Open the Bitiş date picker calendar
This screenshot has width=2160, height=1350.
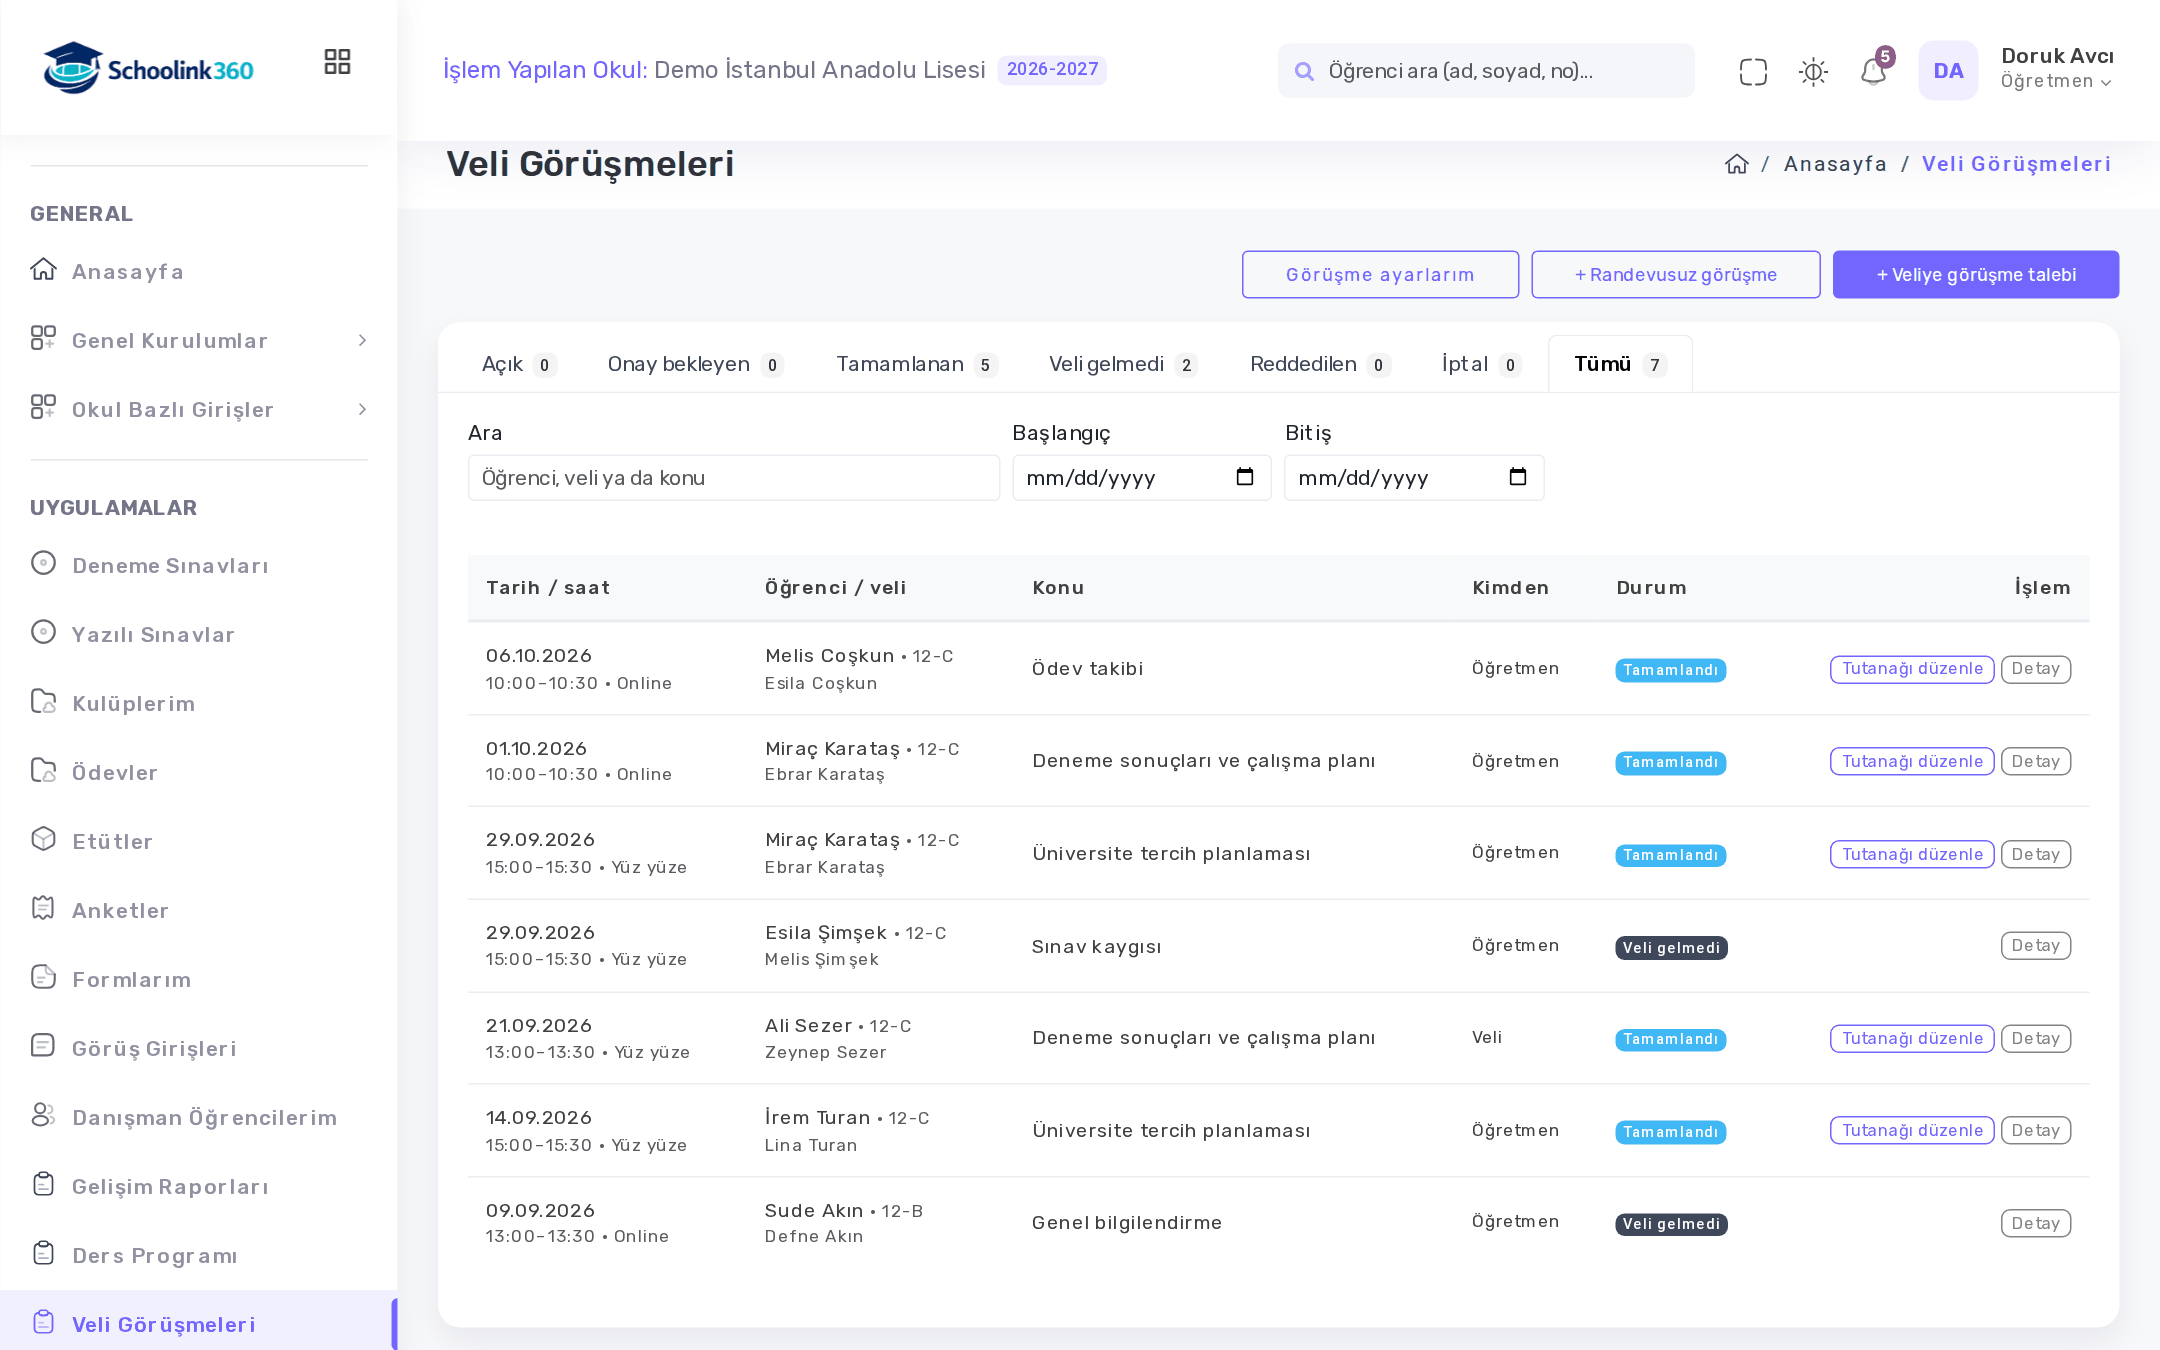[1517, 477]
